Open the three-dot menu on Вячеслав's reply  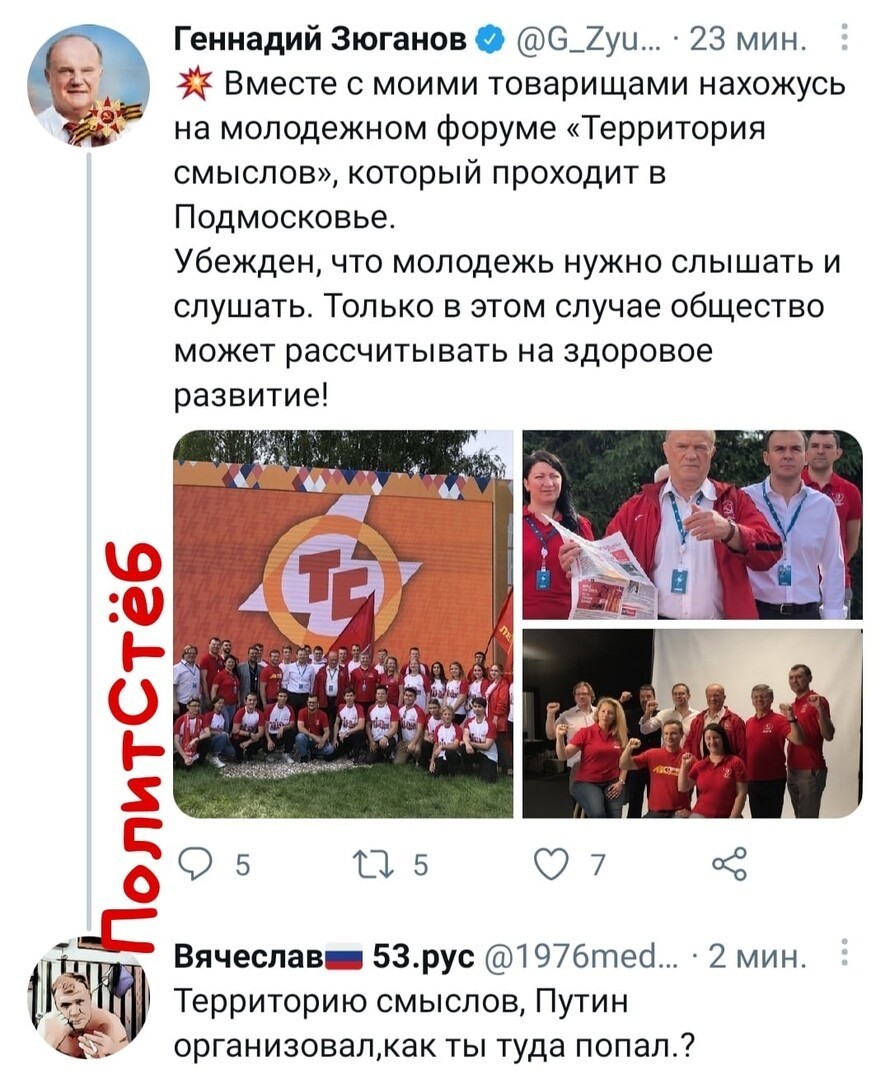[845, 955]
